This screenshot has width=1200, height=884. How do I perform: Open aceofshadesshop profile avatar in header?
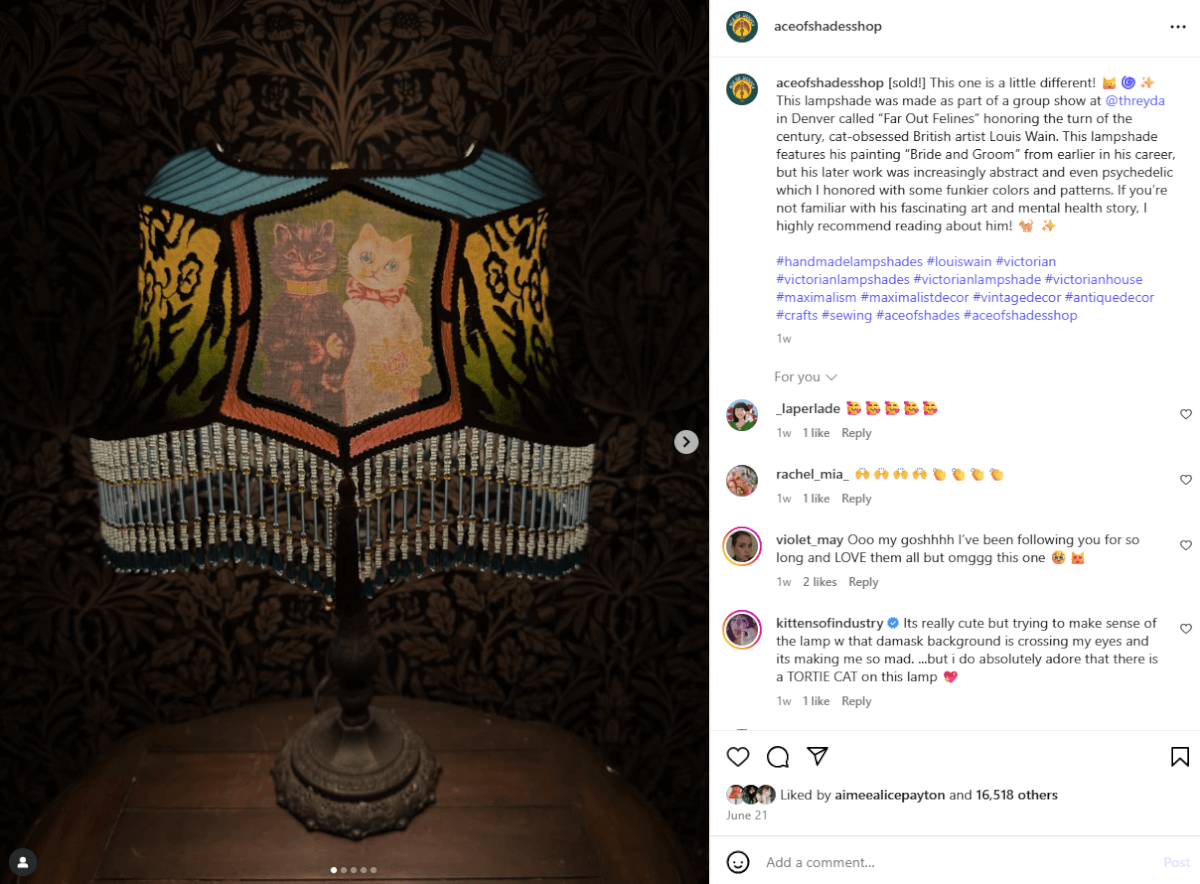point(742,27)
